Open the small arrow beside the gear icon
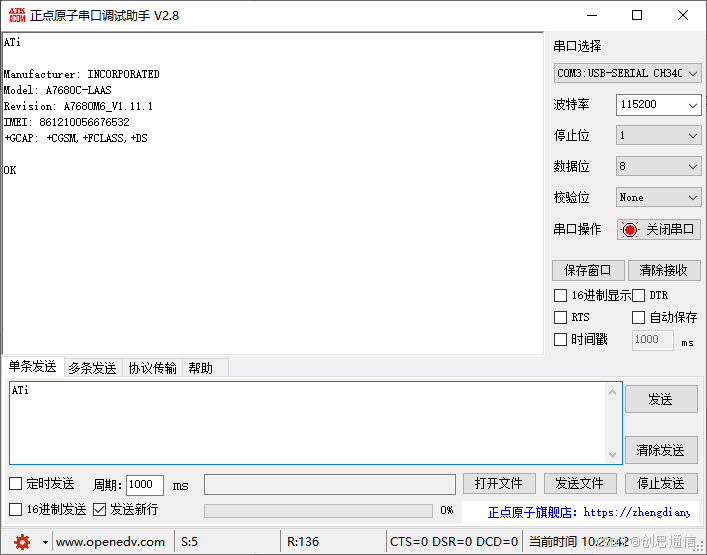Image resolution: width=707 pixels, height=555 pixels. [45, 542]
